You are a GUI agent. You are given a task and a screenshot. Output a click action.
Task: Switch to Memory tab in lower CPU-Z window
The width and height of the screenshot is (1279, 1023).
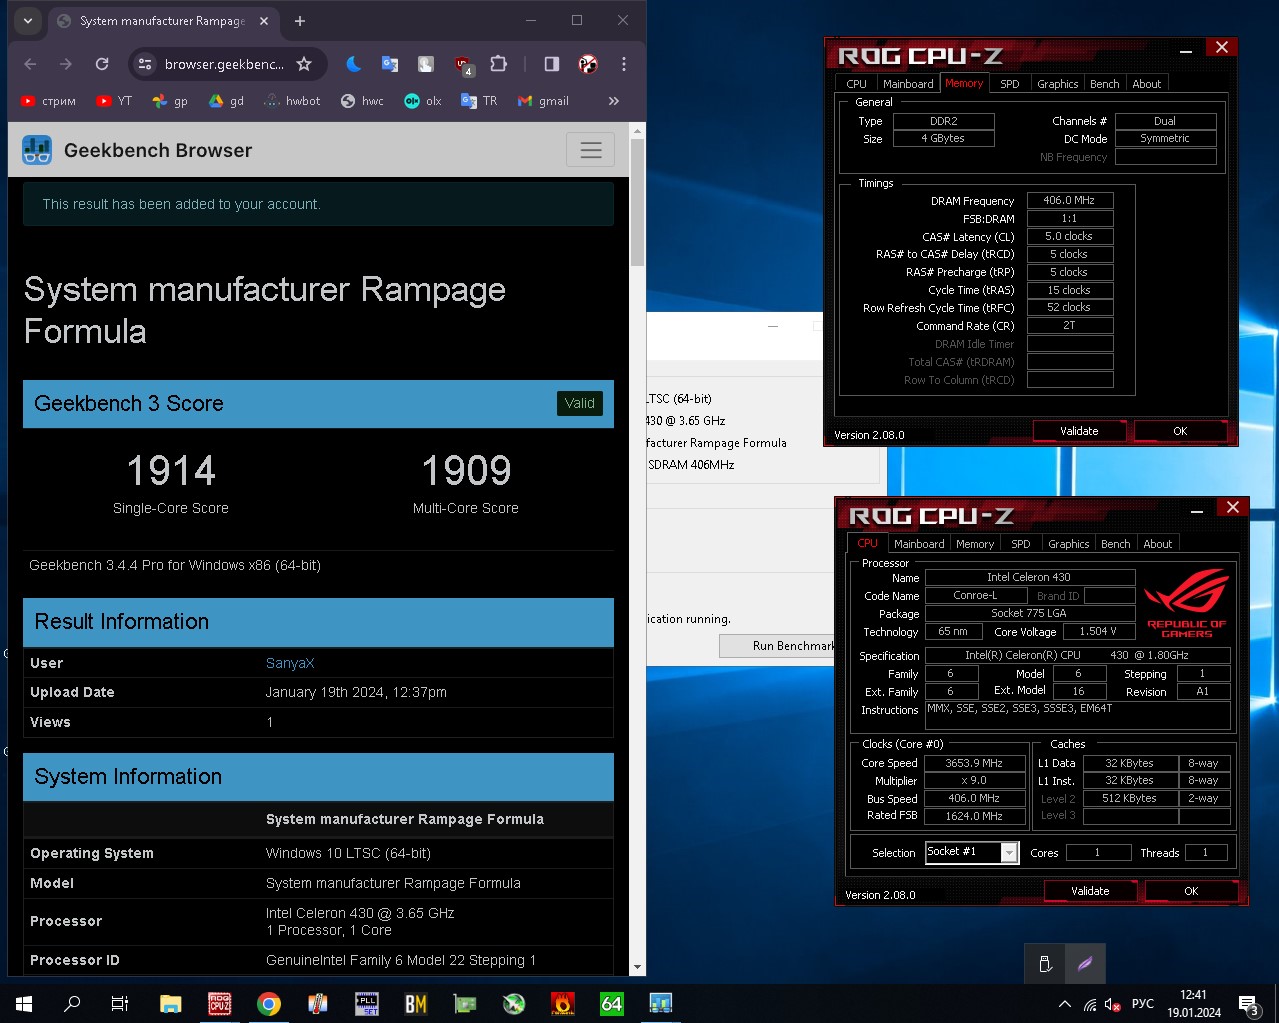(x=975, y=544)
